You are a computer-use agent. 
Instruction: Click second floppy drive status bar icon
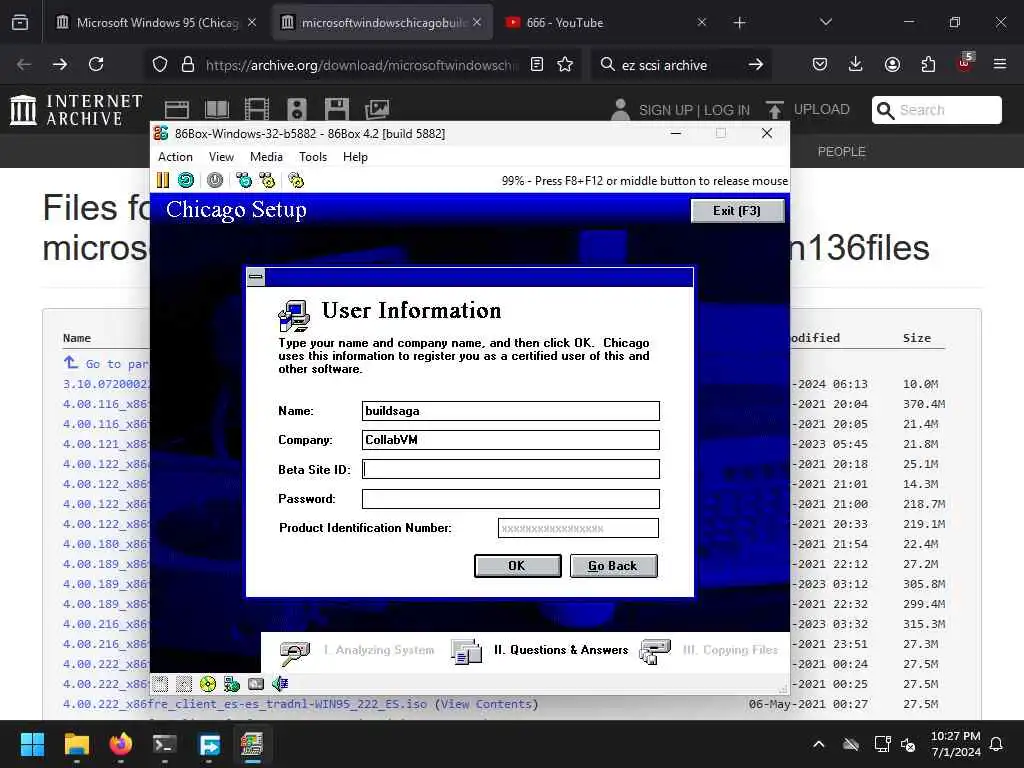click(x=184, y=684)
